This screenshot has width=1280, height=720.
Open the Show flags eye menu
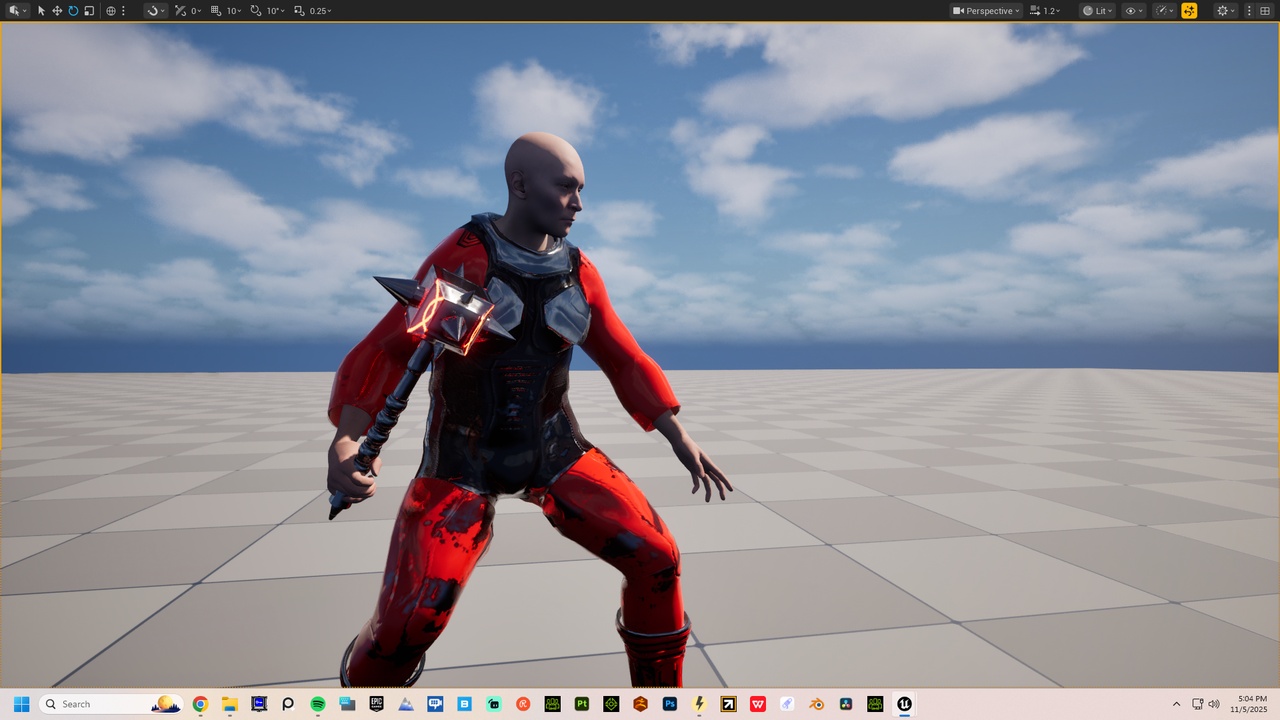1134,11
